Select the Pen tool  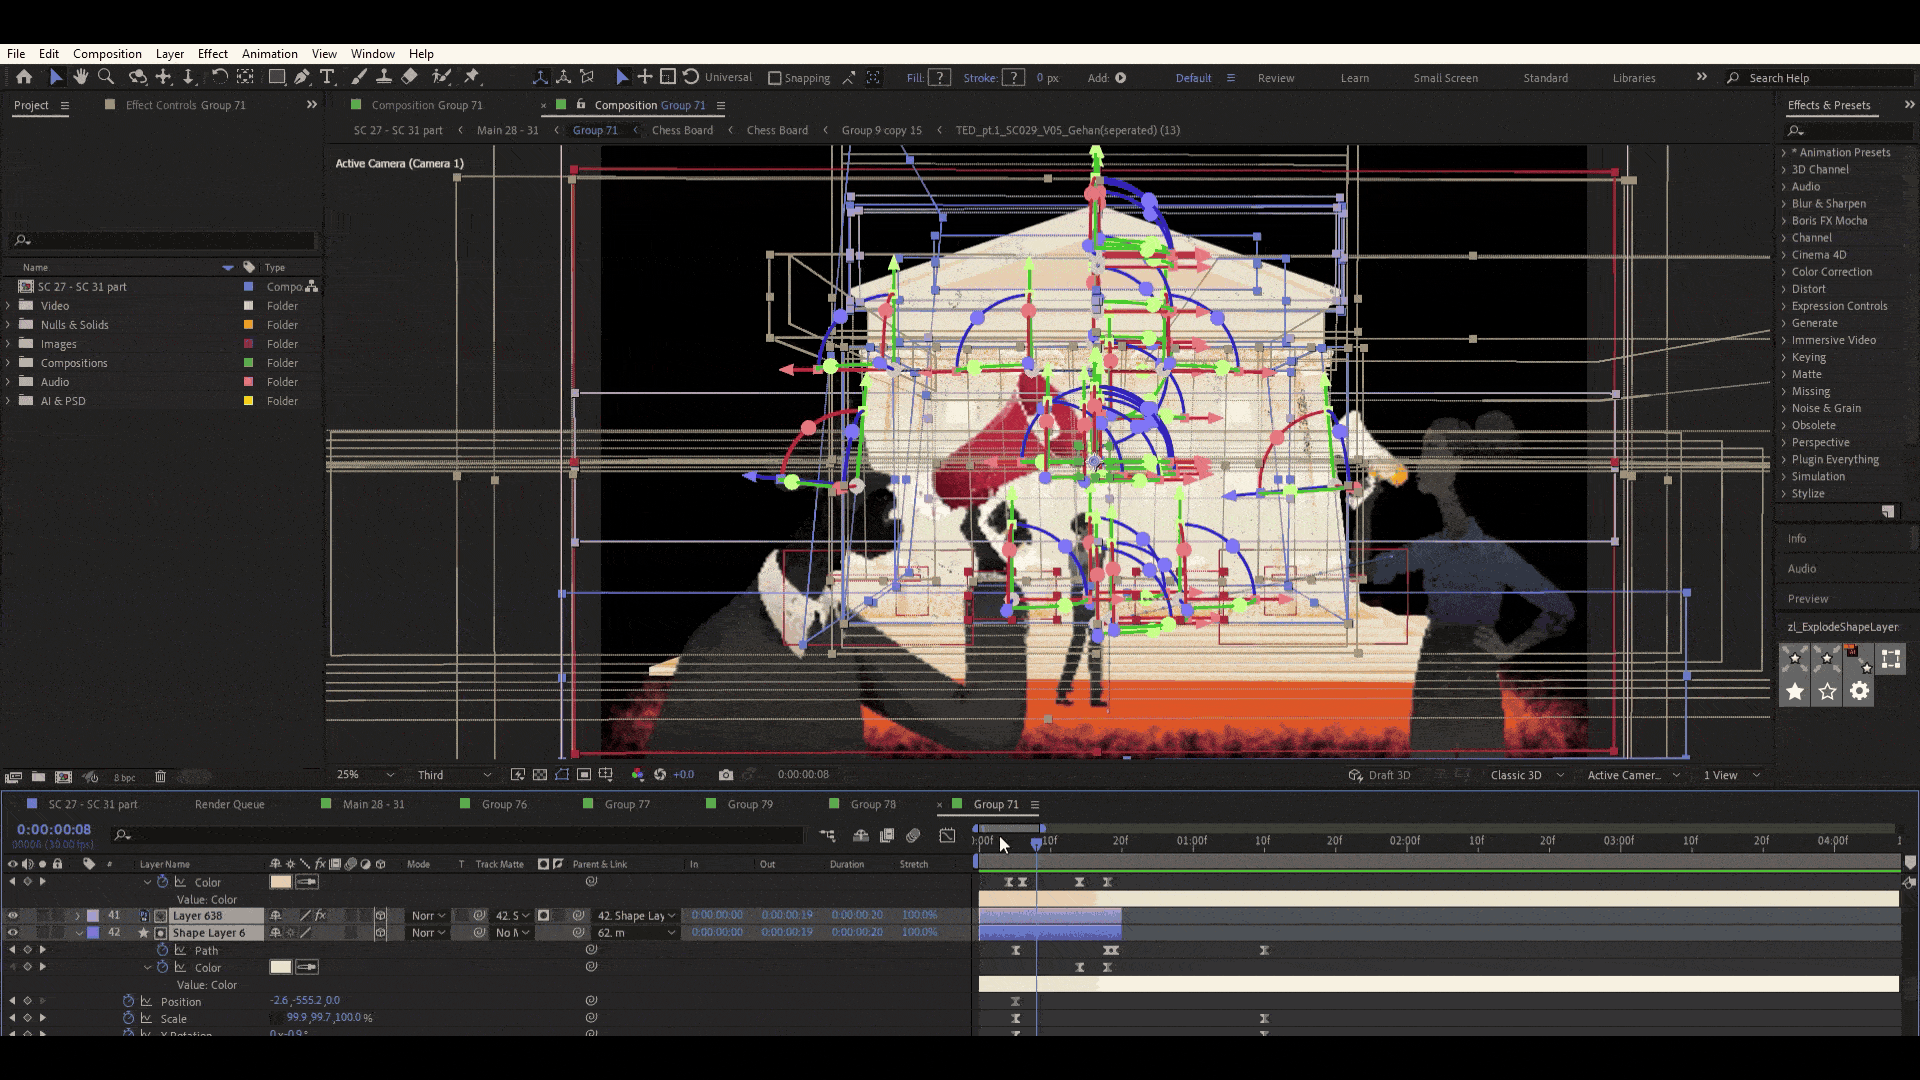302,77
